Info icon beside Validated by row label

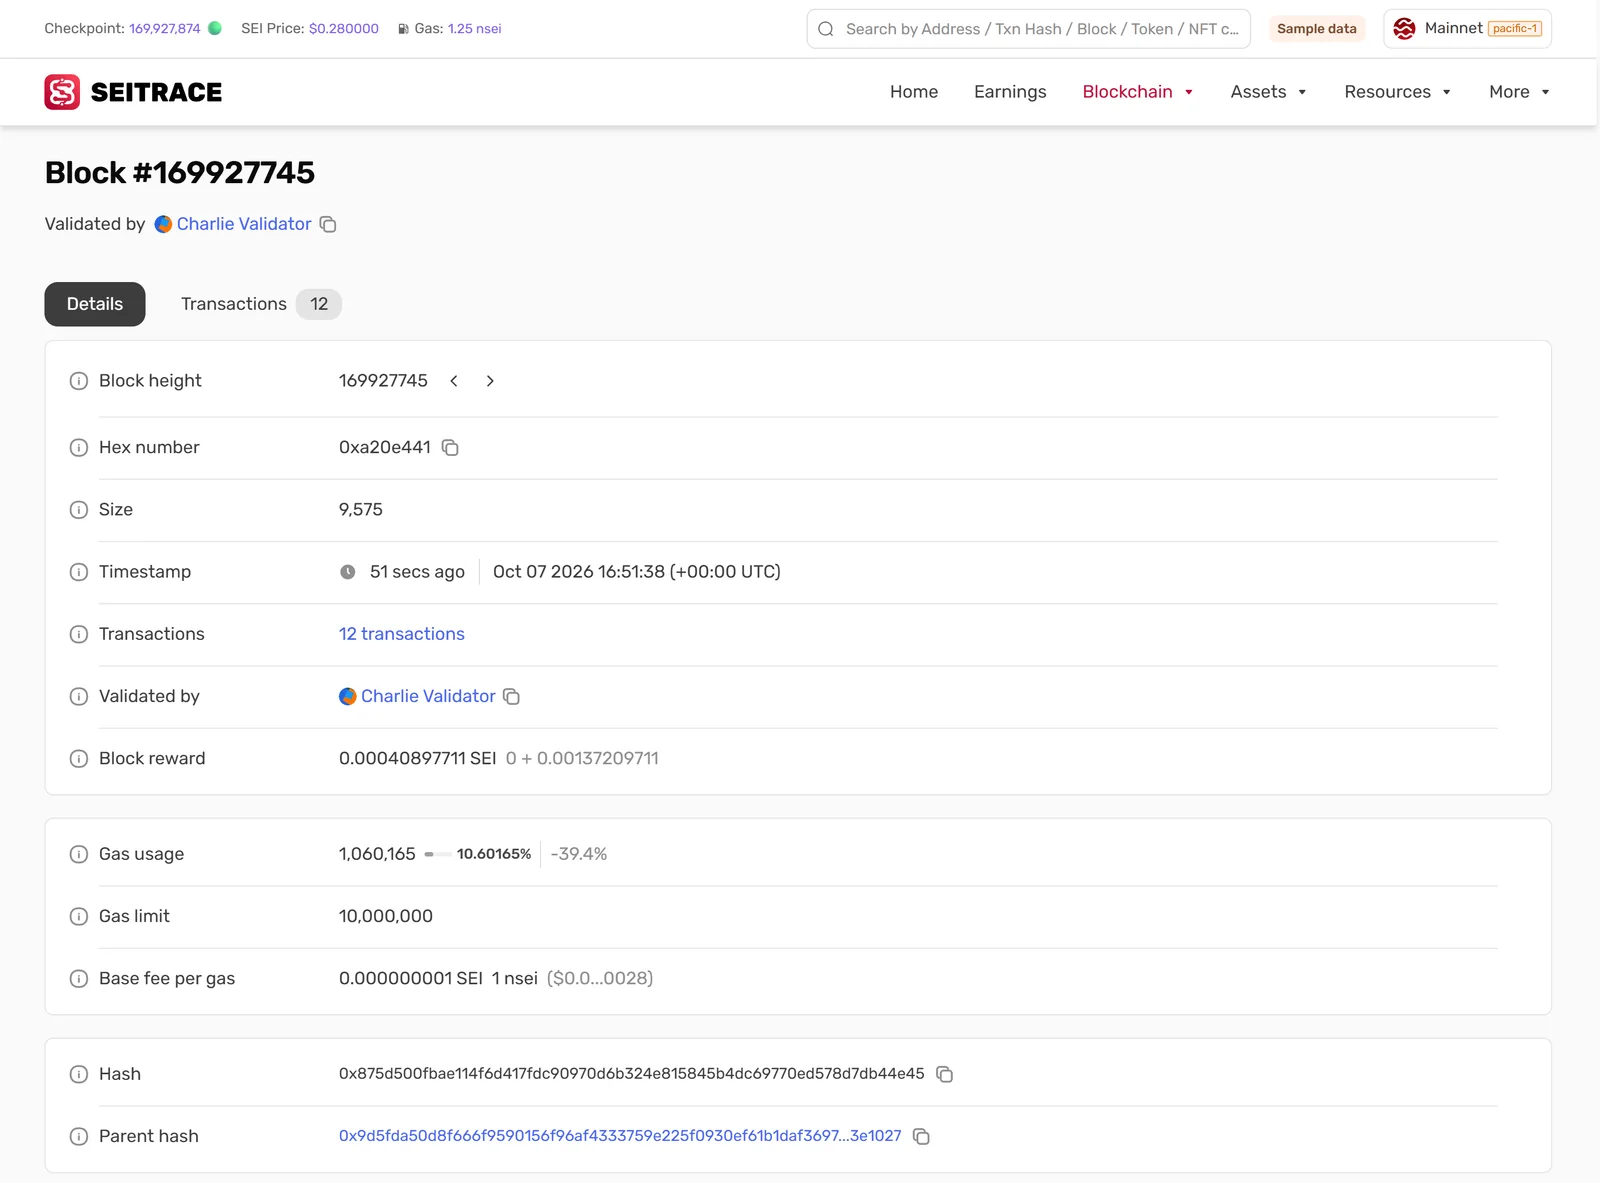click(78, 696)
